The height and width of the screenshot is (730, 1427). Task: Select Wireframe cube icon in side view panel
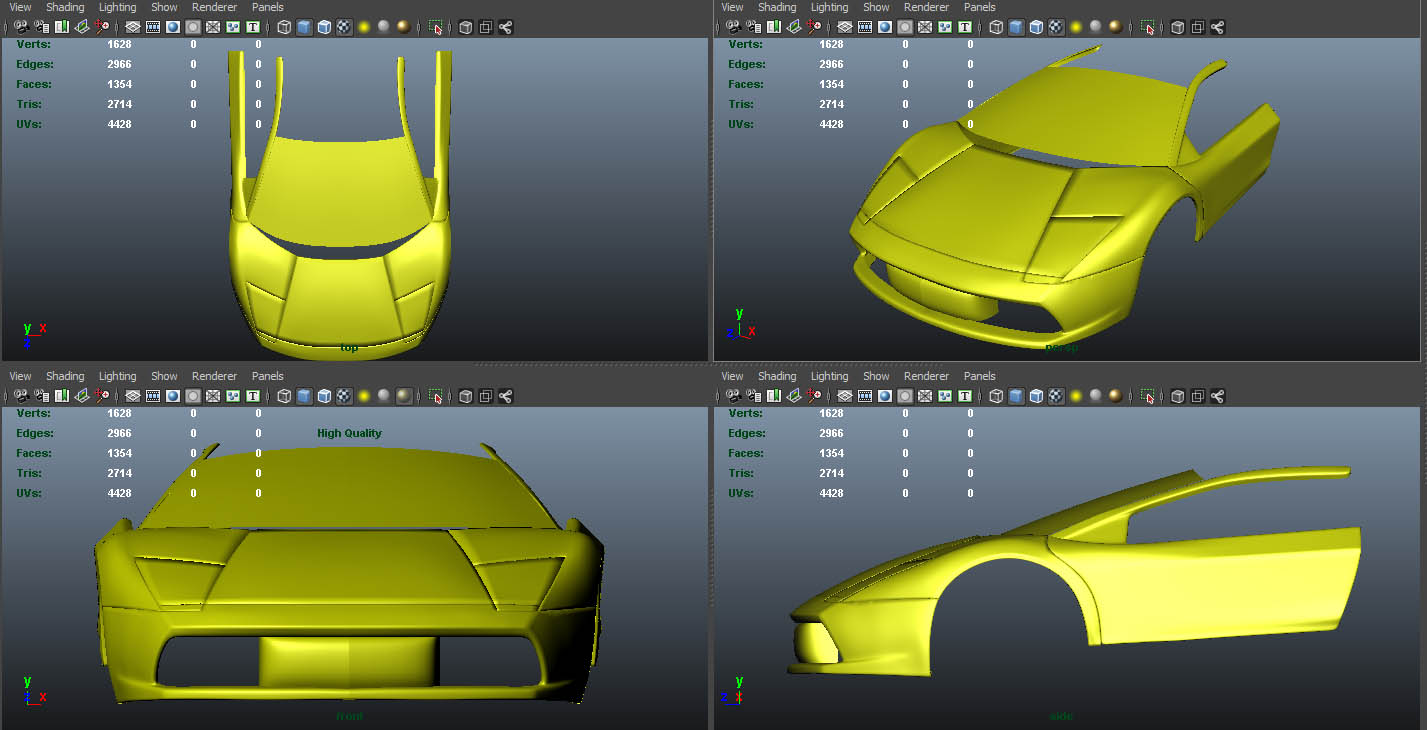[996, 396]
